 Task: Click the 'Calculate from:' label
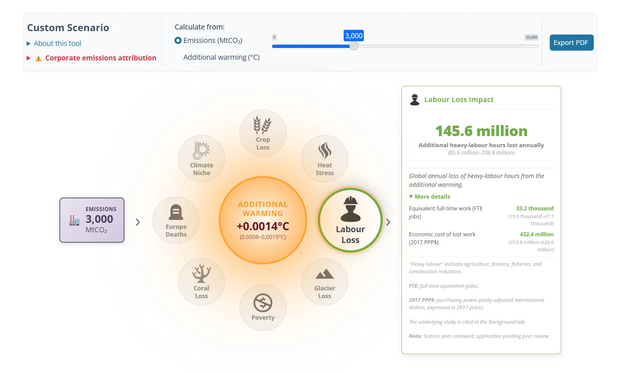(x=199, y=27)
